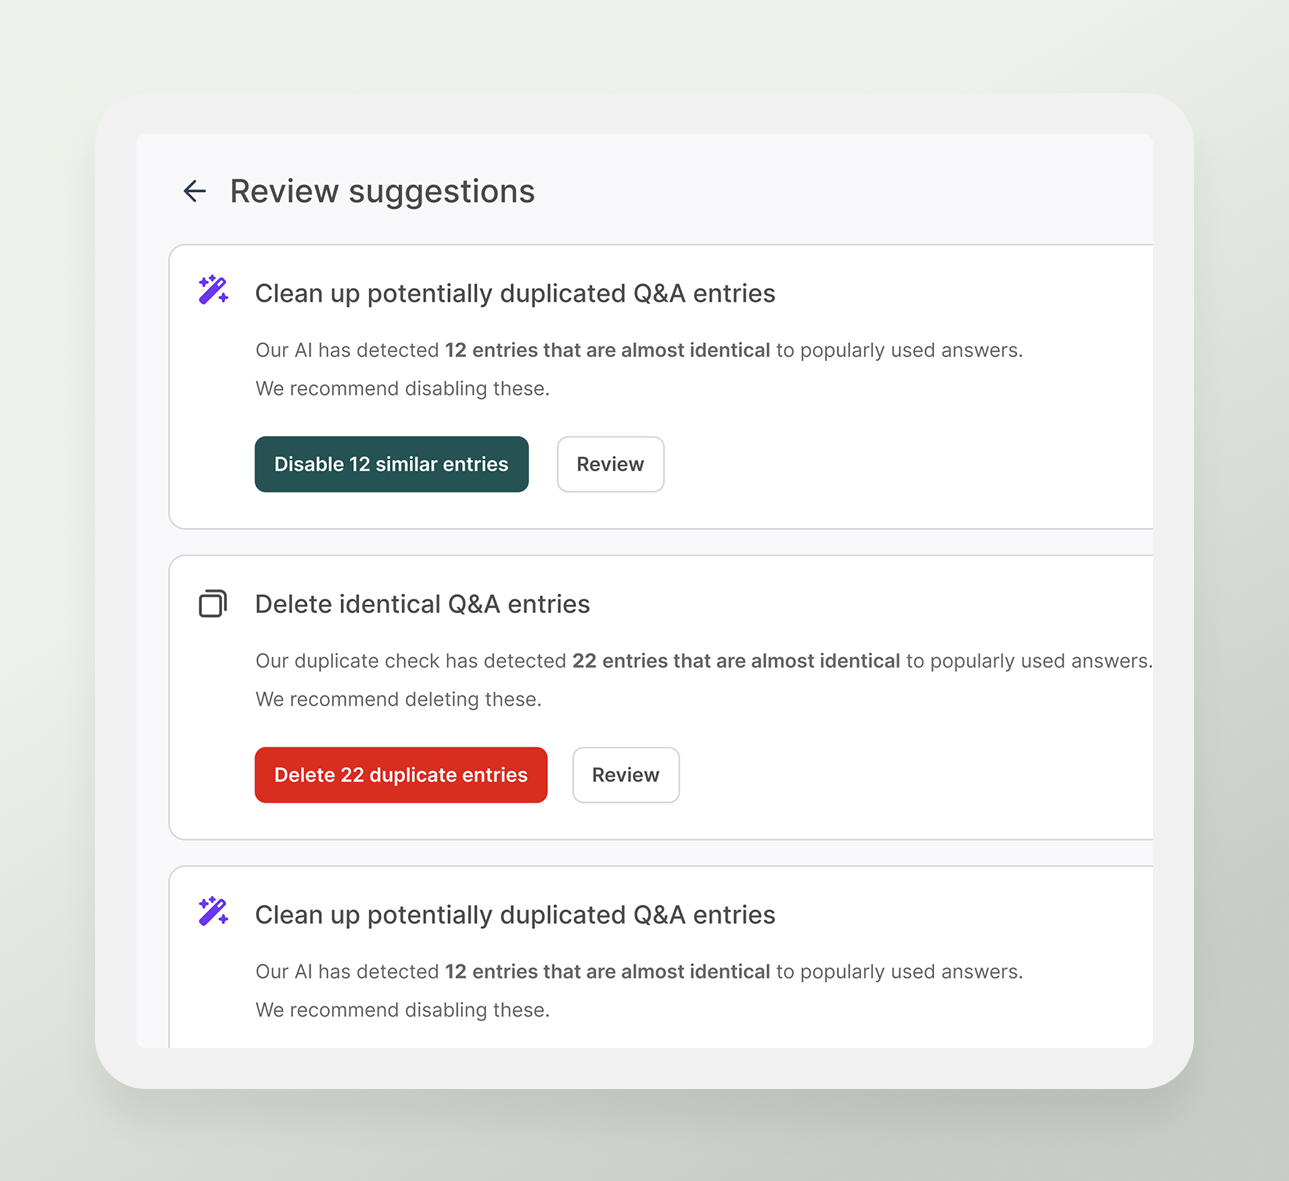Click bottom card's 'We recommend disabling these.' text

[x=402, y=1010]
